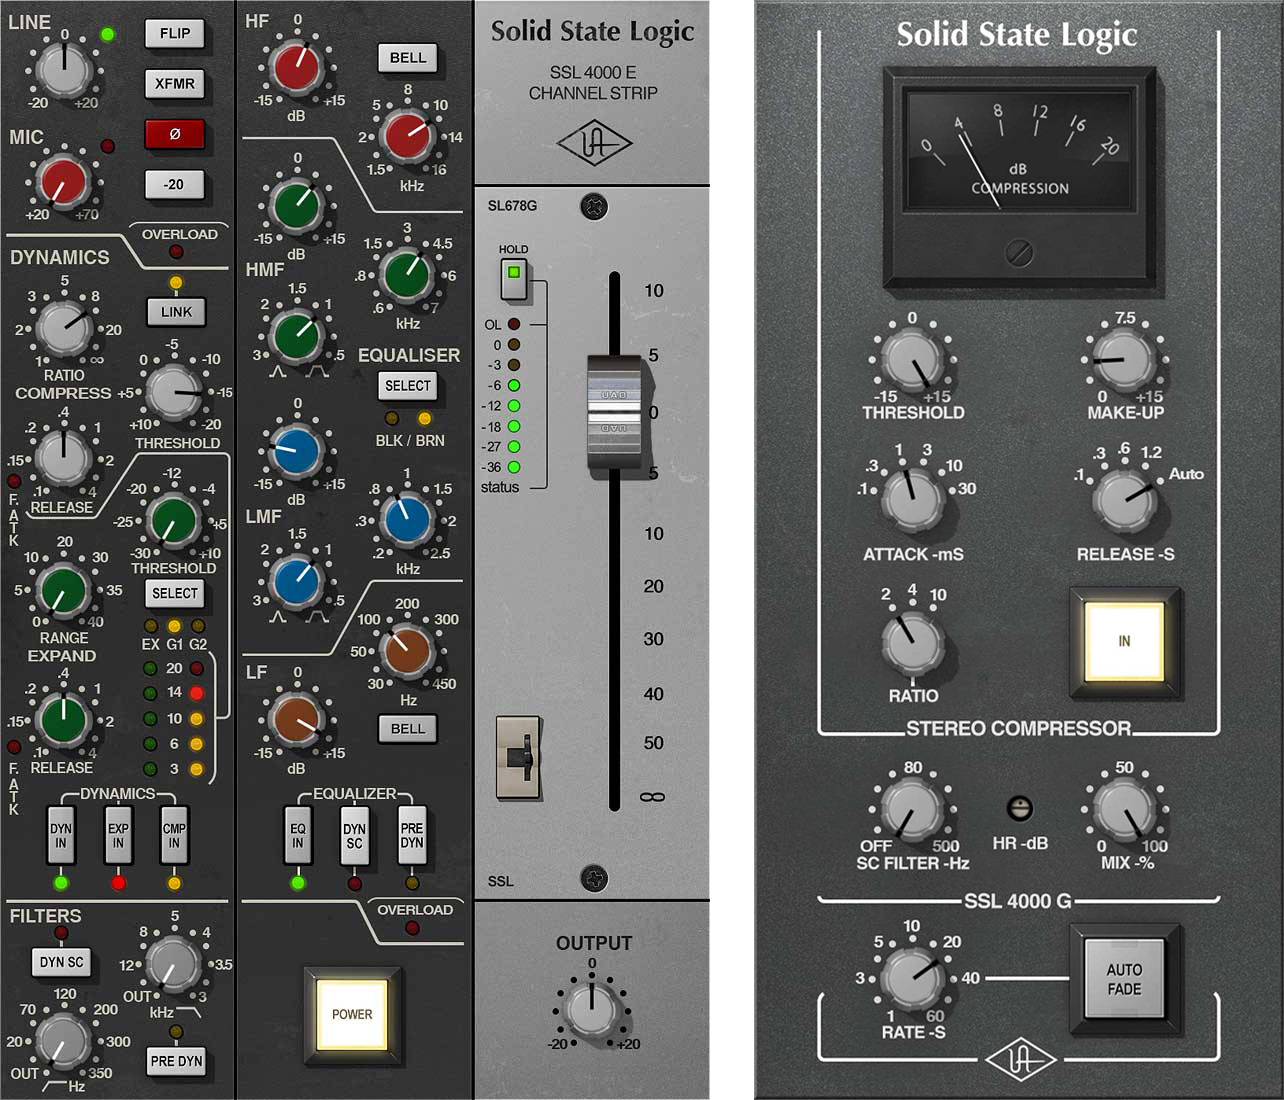Enable the FLIP button
Screen dimensions: 1284x1100
tap(174, 33)
